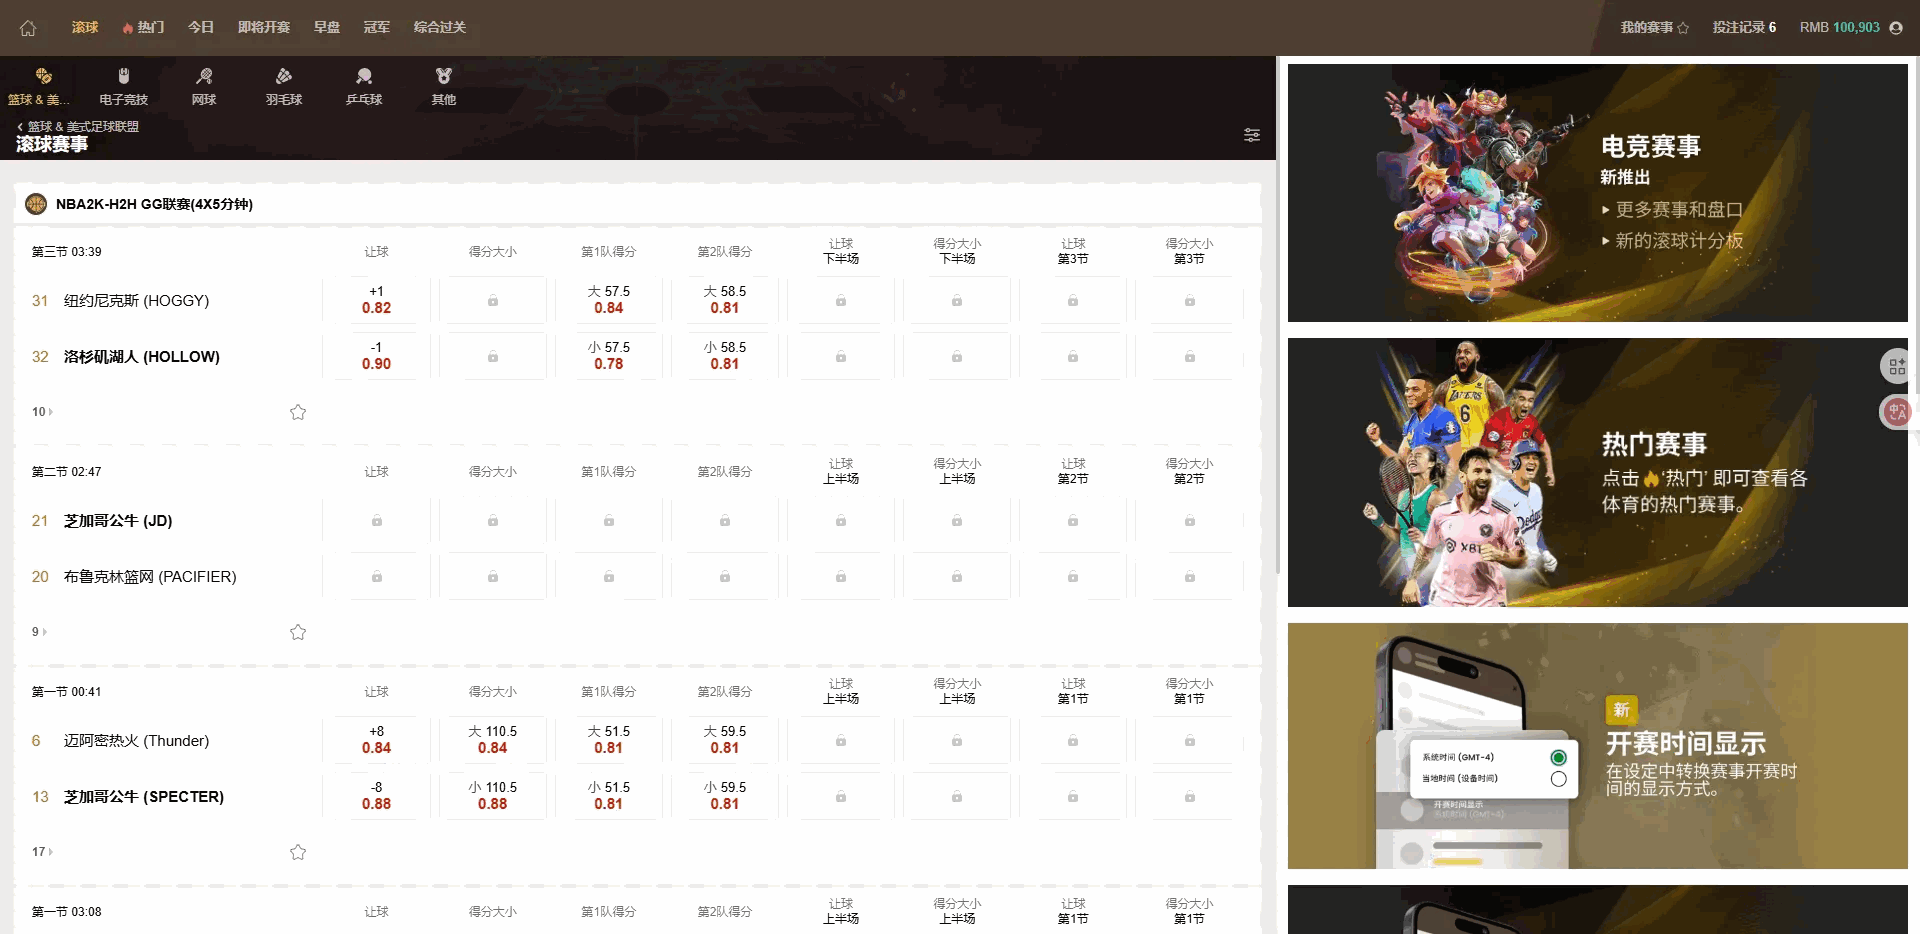Expand the 9 more markets for Bulls JD match
The width and height of the screenshot is (1920, 934).
(40, 632)
